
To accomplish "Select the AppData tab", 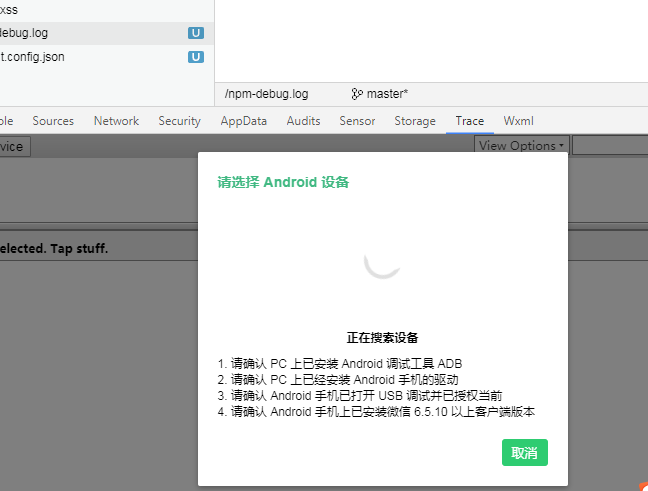I will point(244,121).
